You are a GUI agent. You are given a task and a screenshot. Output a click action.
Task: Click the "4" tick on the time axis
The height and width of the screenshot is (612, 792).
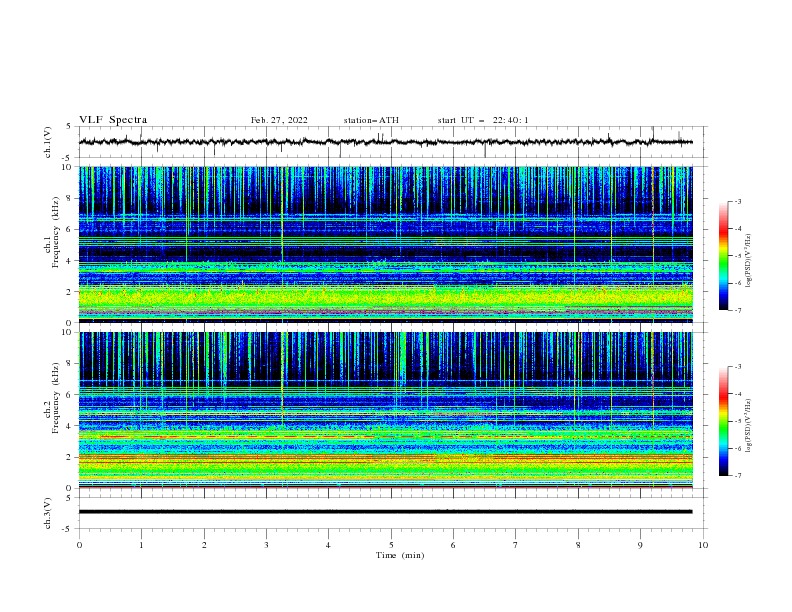[328, 545]
